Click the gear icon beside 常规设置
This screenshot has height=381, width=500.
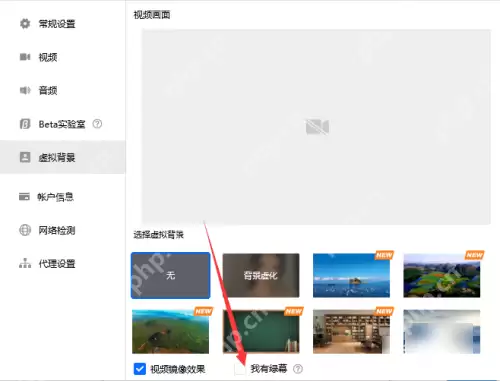click(x=25, y=24)
